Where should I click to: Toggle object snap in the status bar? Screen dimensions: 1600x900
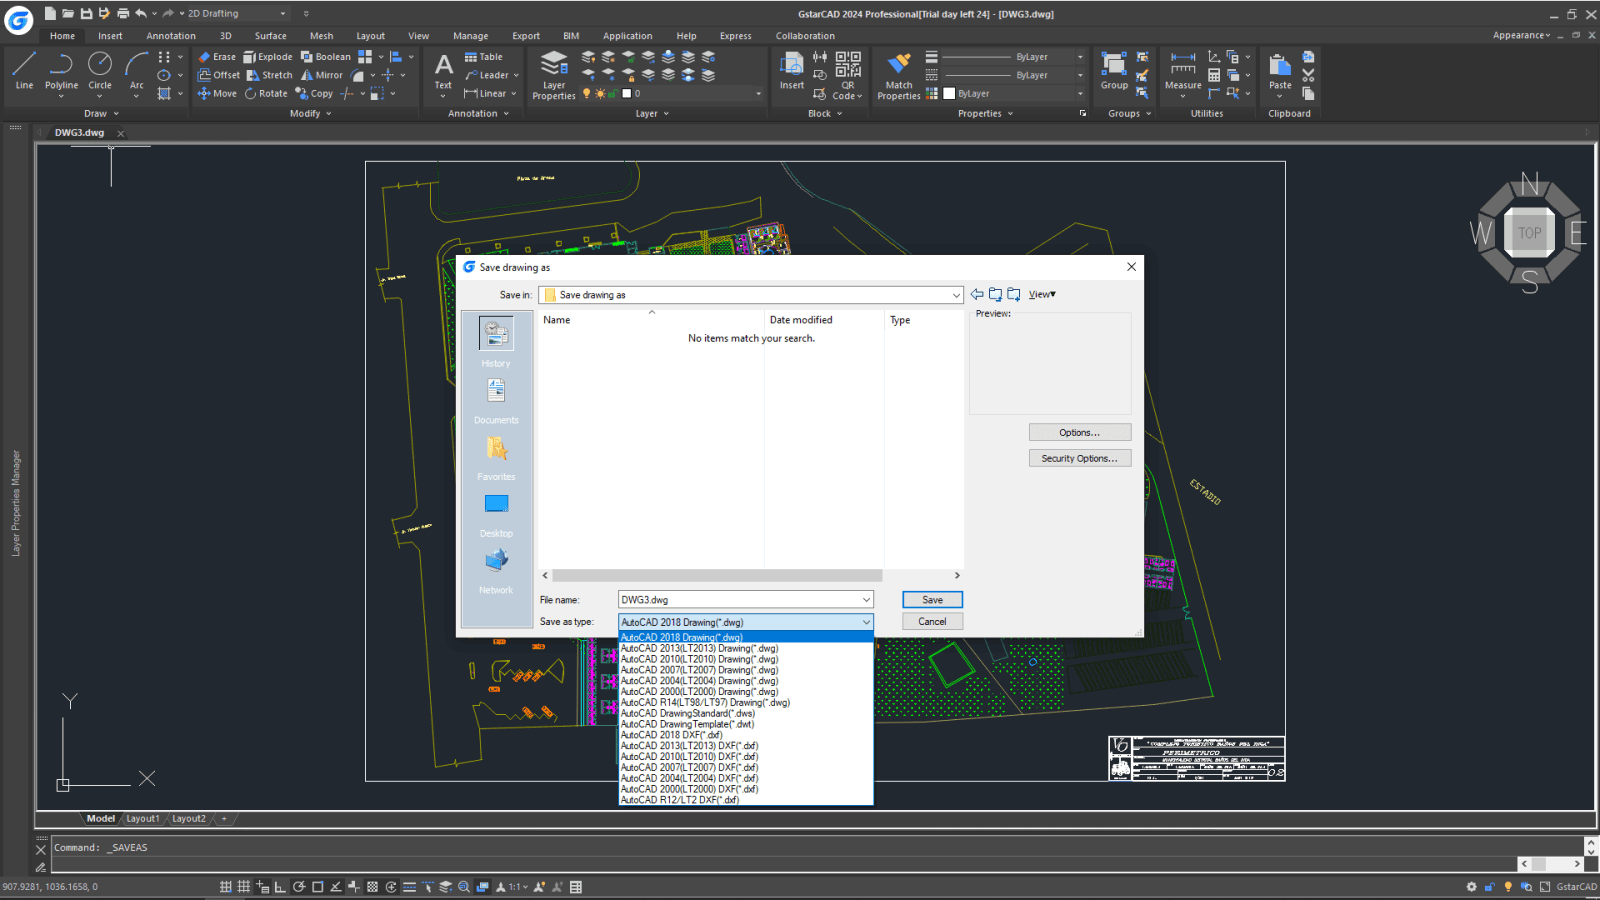pos(318,886)
